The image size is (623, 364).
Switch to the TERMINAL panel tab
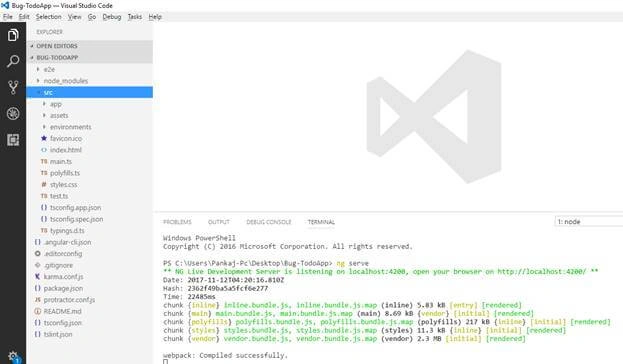pyautogui.click(x=321, y=222)
